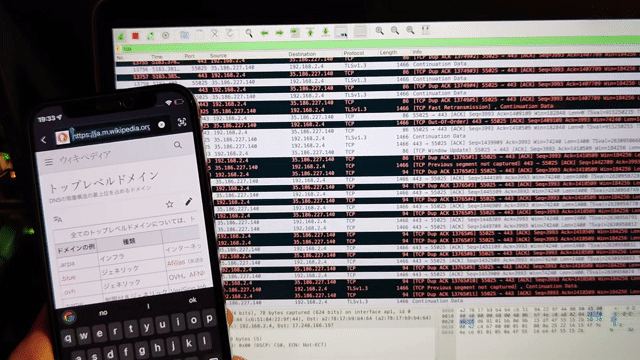The image size is (640, 360).
Task: Sort by the Length column header
Action: [x=388, y=53]
